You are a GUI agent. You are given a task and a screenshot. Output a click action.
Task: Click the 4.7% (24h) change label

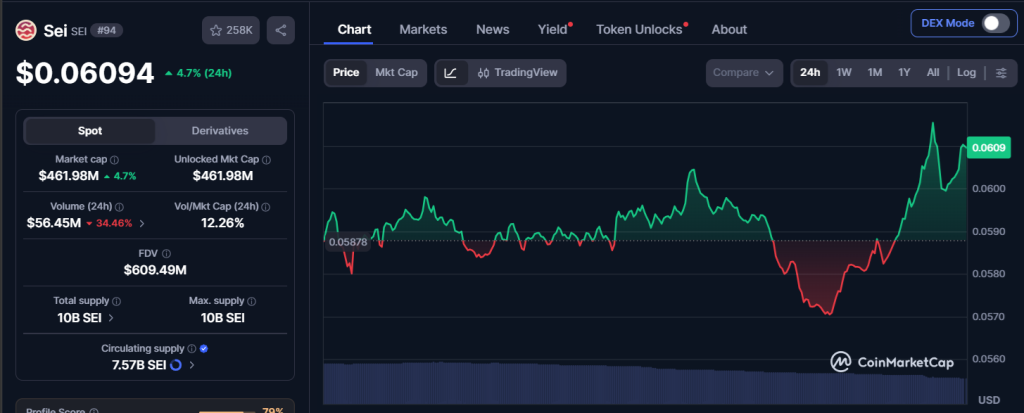[198, 73]
